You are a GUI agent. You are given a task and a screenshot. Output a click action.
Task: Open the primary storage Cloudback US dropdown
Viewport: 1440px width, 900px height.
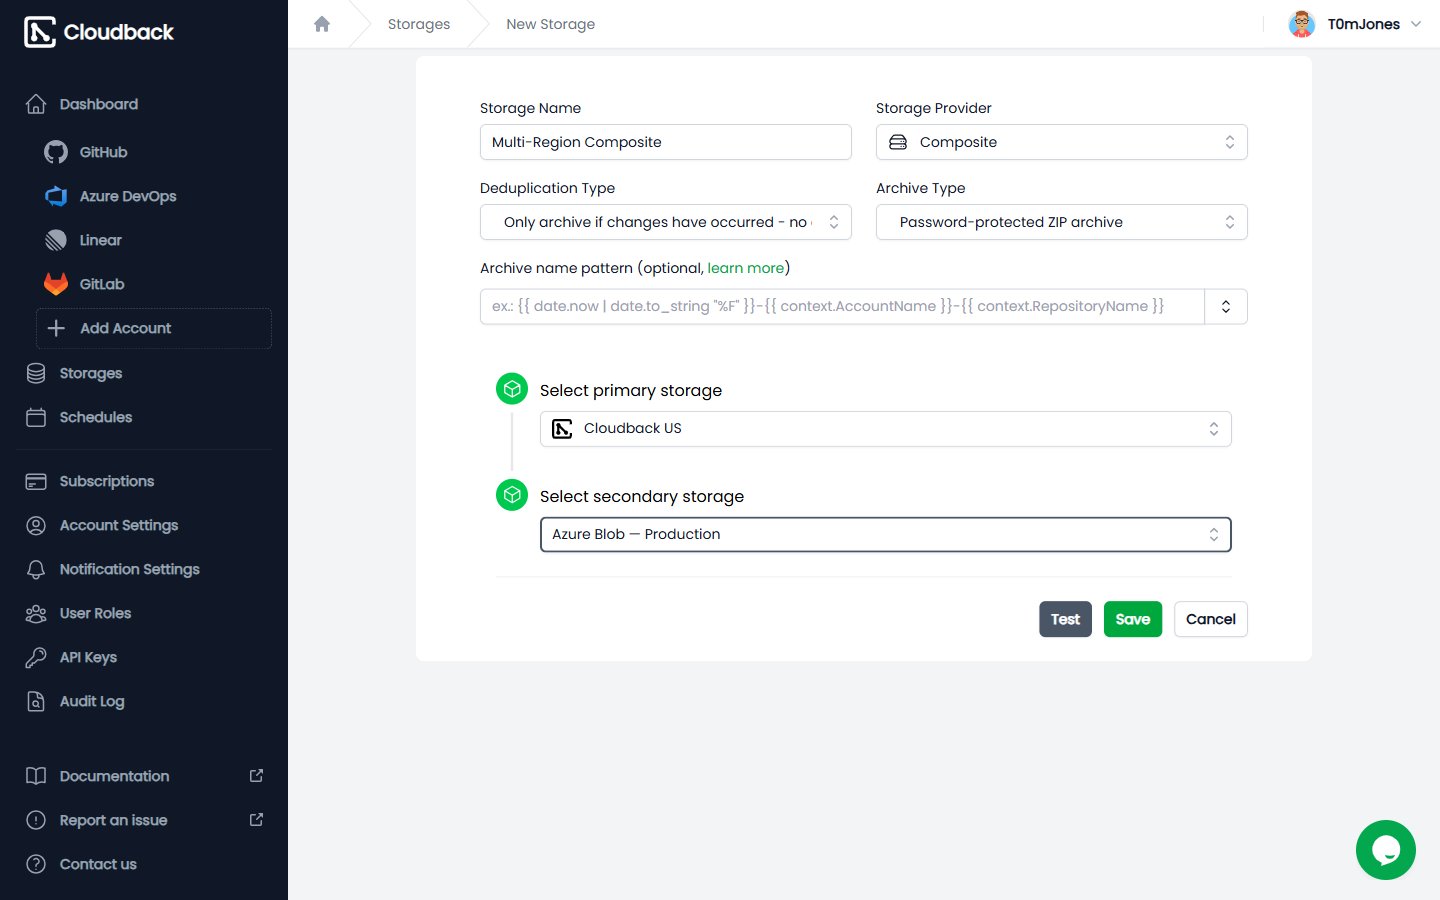[x=886, y=429]
